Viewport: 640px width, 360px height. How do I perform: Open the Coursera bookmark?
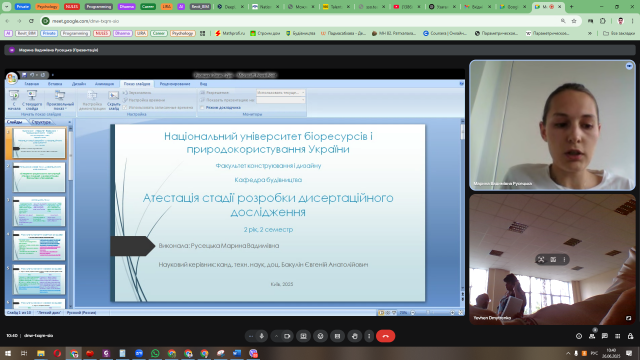tap(445, 33)
